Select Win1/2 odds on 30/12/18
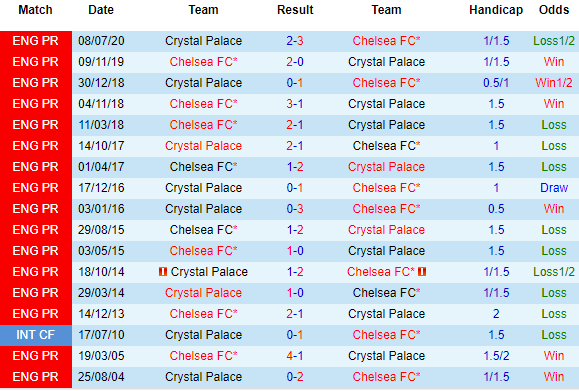The width and height of the screenshot is (579, 391). coord(554,83)
